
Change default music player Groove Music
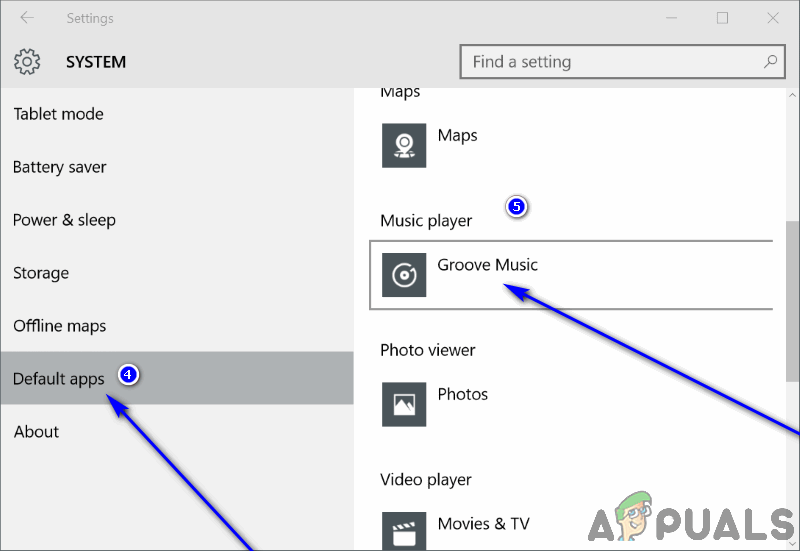point(487,265)
